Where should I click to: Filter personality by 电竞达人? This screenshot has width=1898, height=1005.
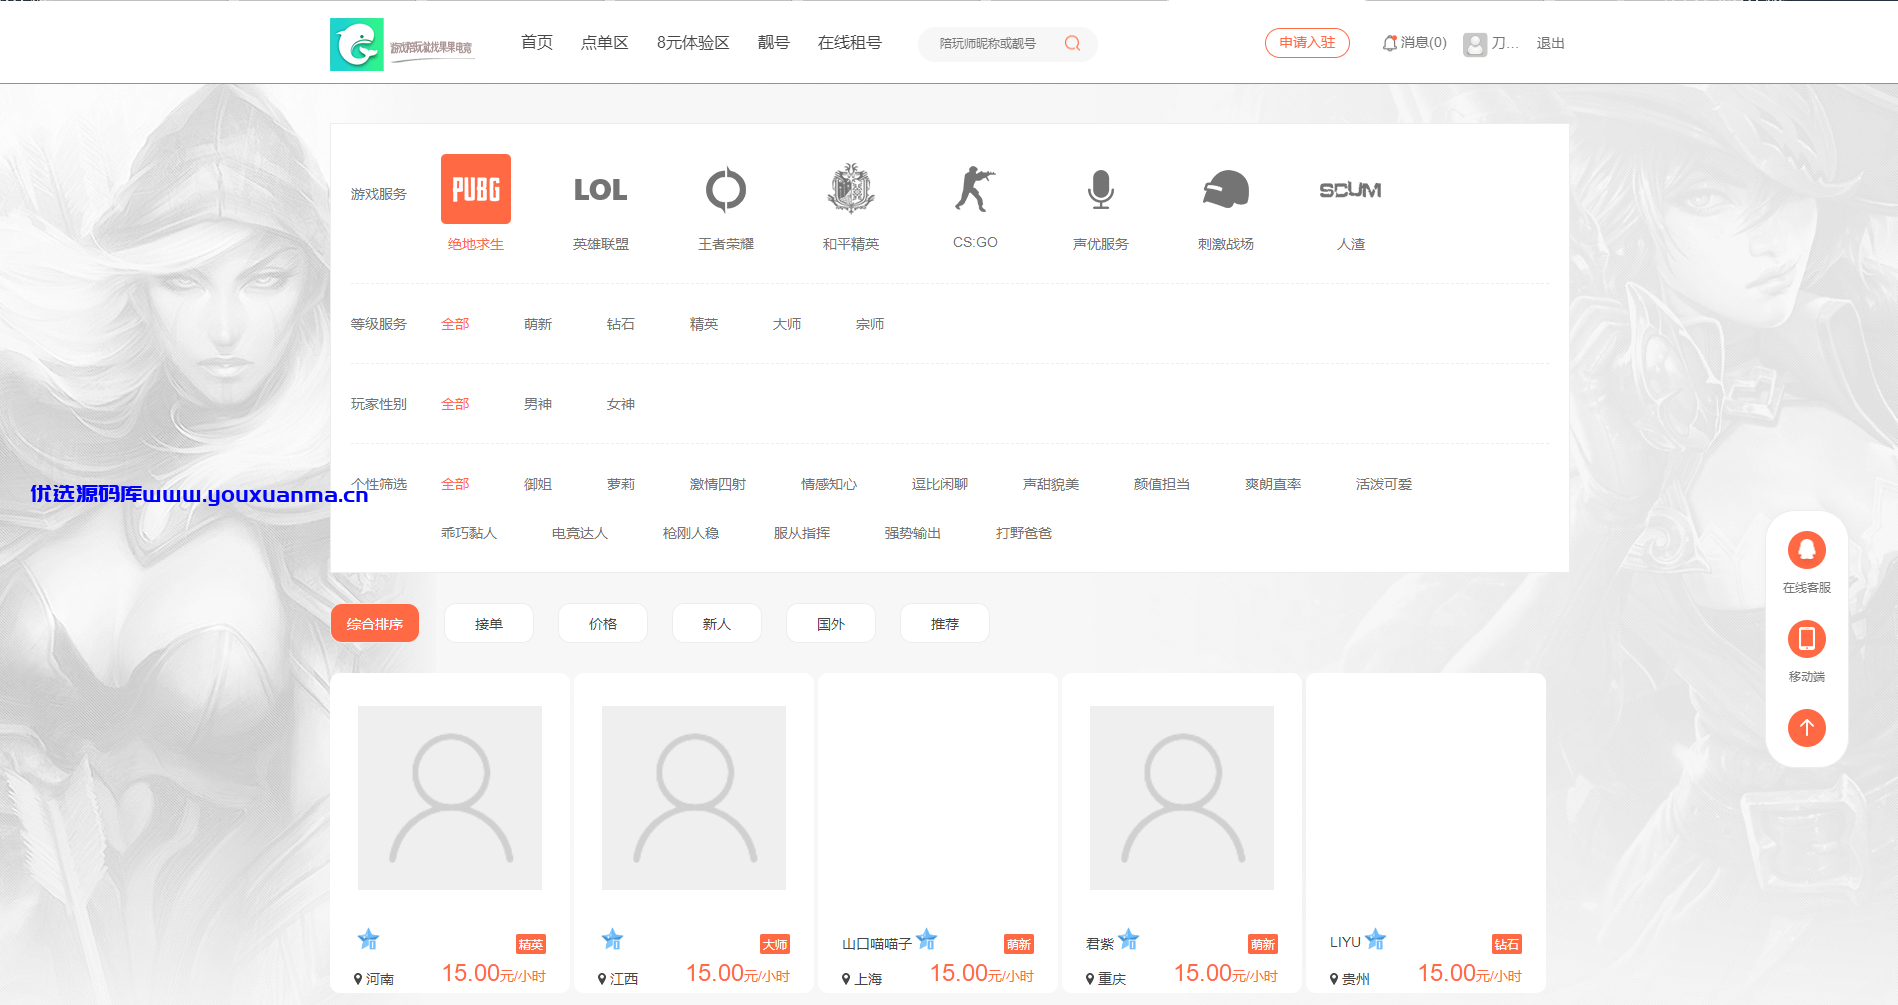click(580, 533)
